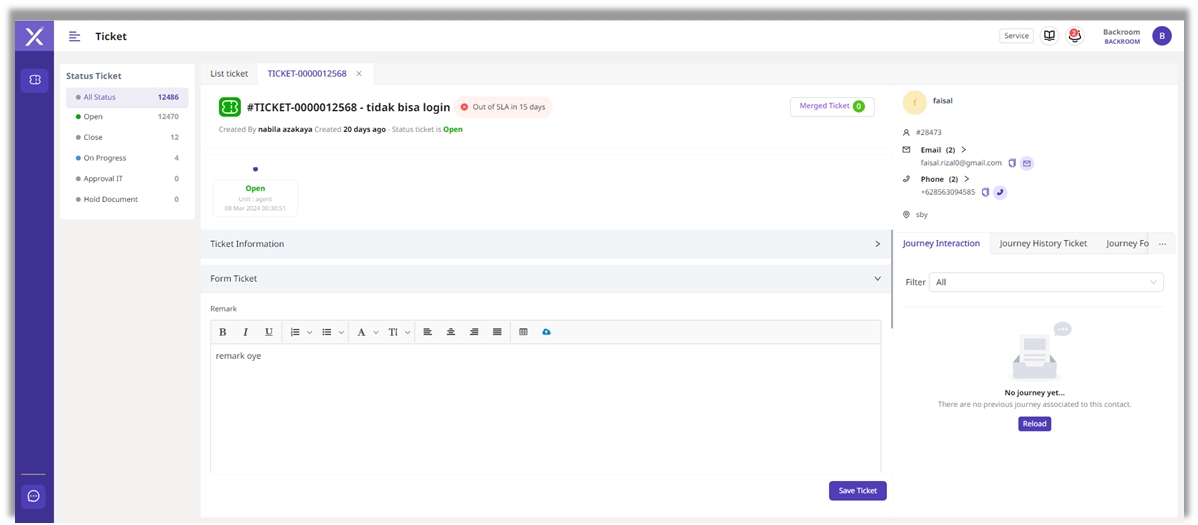Collapse the Form Ticket section
This screenshot has height=525, width=1198.
click(x=877, y=279)
